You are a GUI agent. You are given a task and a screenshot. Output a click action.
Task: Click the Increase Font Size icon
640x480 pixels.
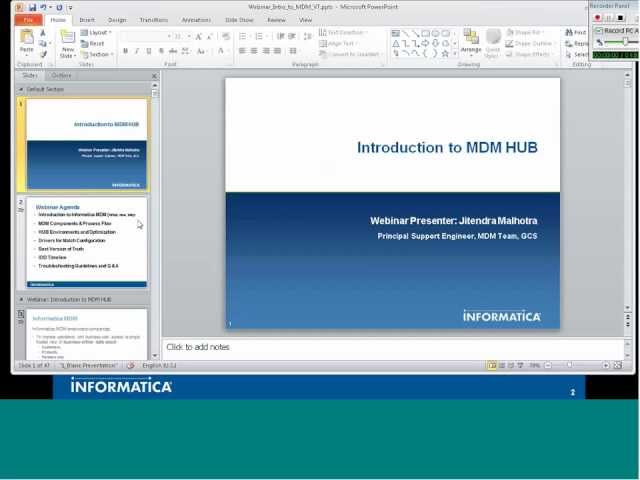199,37
